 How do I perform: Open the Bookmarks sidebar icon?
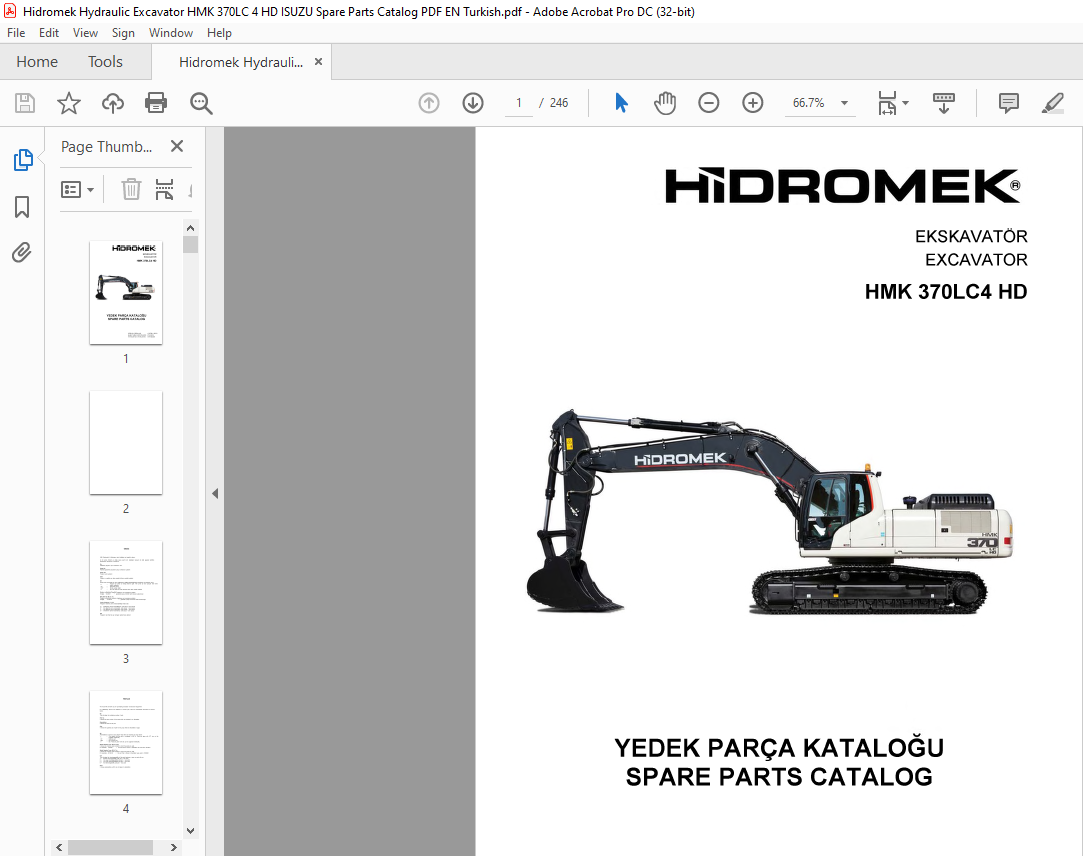point(22,207)
